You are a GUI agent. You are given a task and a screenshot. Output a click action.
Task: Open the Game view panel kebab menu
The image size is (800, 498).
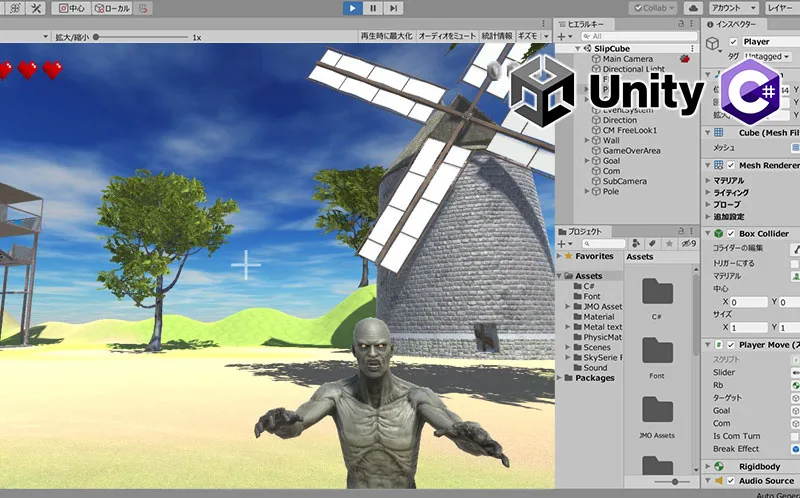544,24
